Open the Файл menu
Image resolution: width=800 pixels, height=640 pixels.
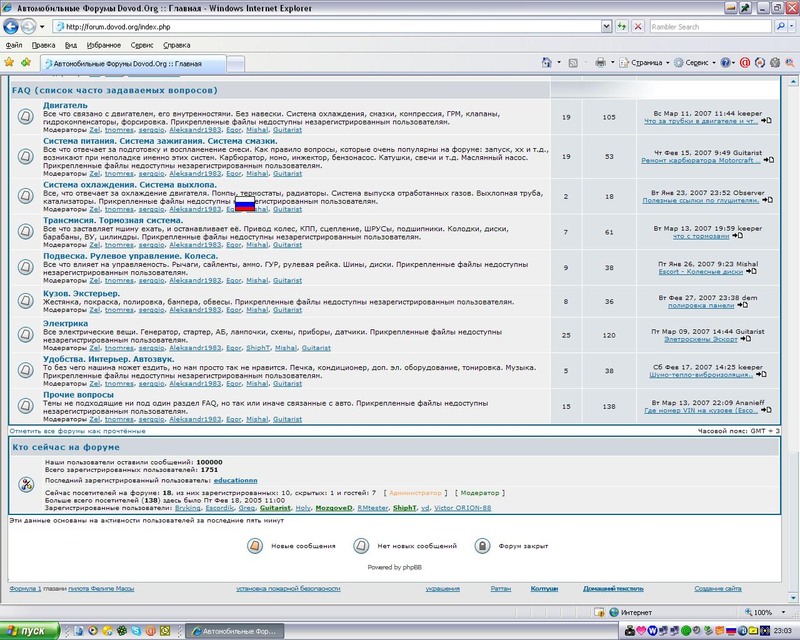coord(14,45)
